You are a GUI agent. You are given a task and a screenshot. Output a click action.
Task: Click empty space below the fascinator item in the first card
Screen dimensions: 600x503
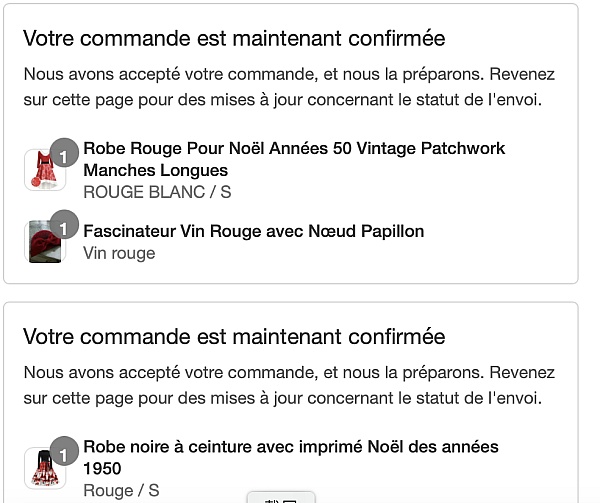(291, 273)
